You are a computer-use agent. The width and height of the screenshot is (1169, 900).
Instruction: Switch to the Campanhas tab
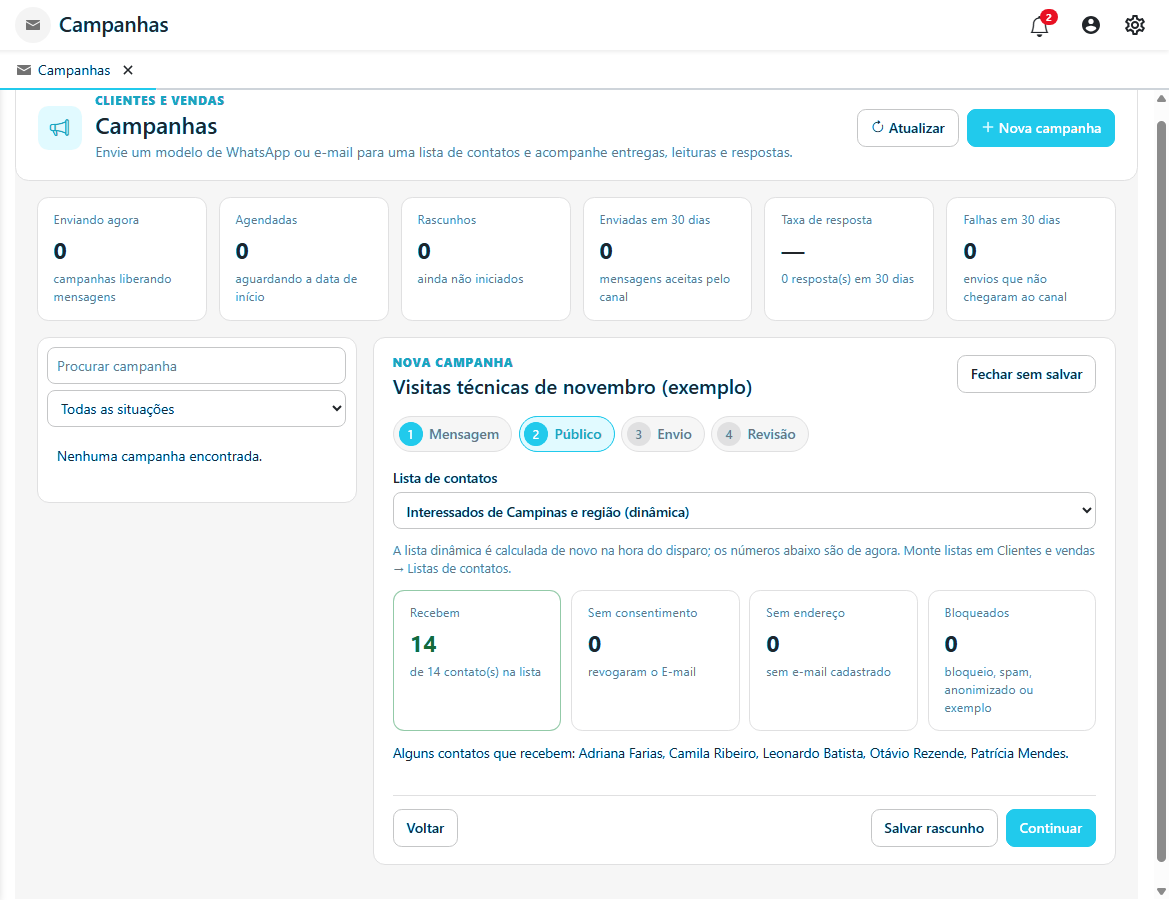tap(74, 70)
